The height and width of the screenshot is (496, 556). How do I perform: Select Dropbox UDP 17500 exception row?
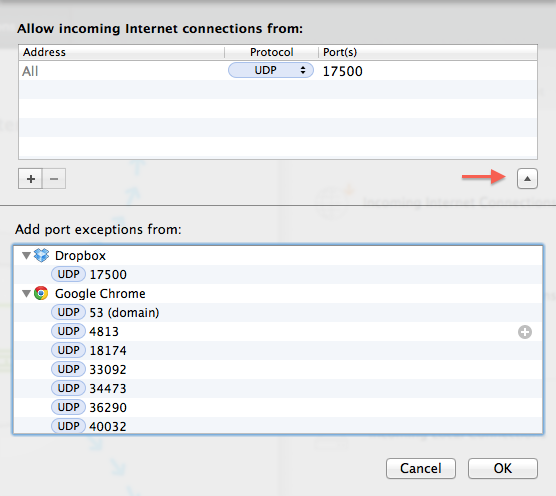278,274
